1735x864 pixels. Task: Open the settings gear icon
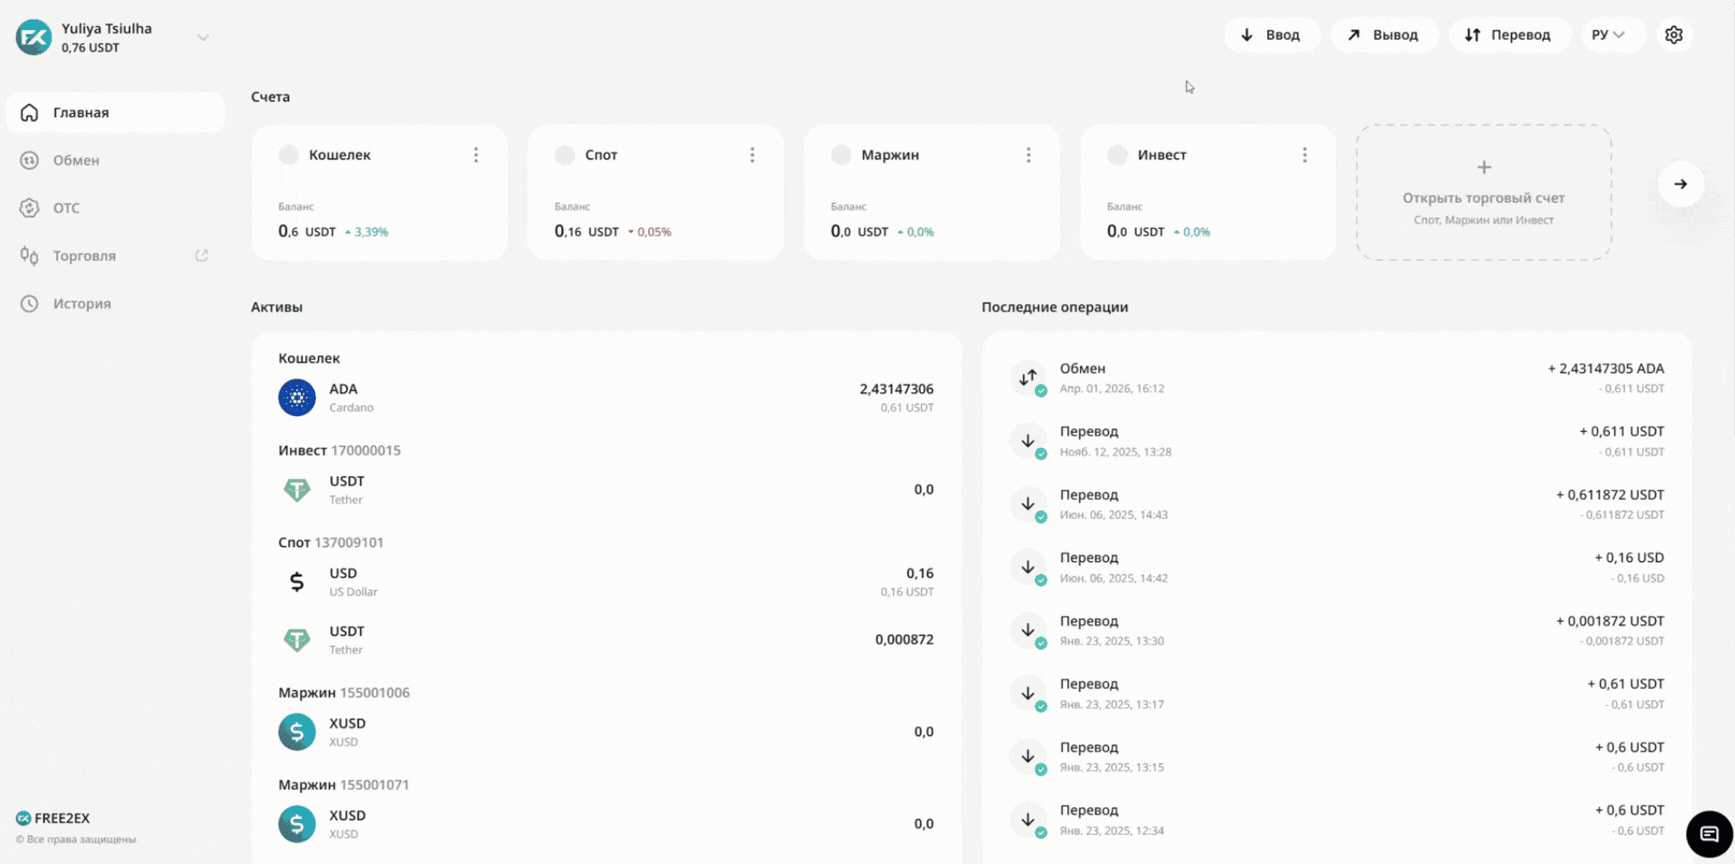[1673, 35]
